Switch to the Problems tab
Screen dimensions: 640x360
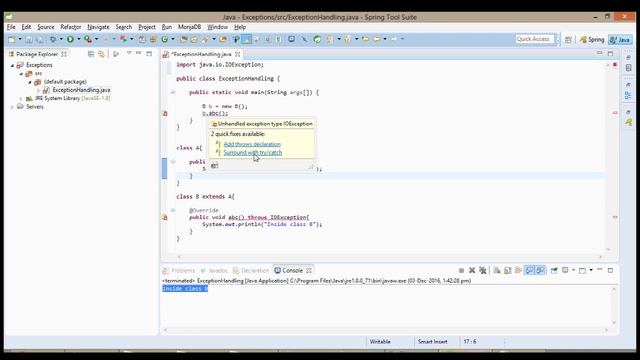pyautogui.click(x=179, y=271)
